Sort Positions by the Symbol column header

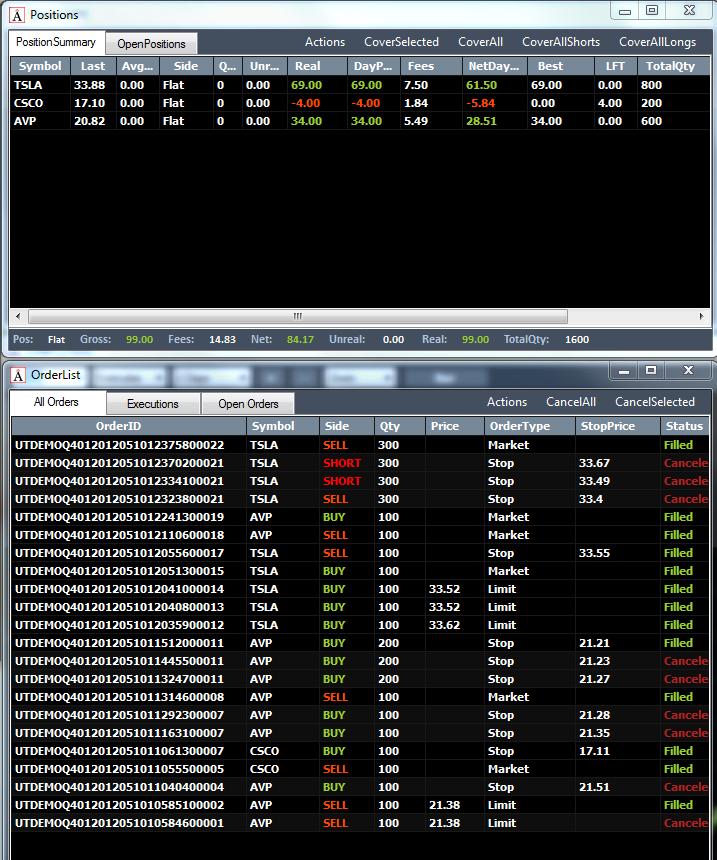pyautogui.click(x=41, y=66)
